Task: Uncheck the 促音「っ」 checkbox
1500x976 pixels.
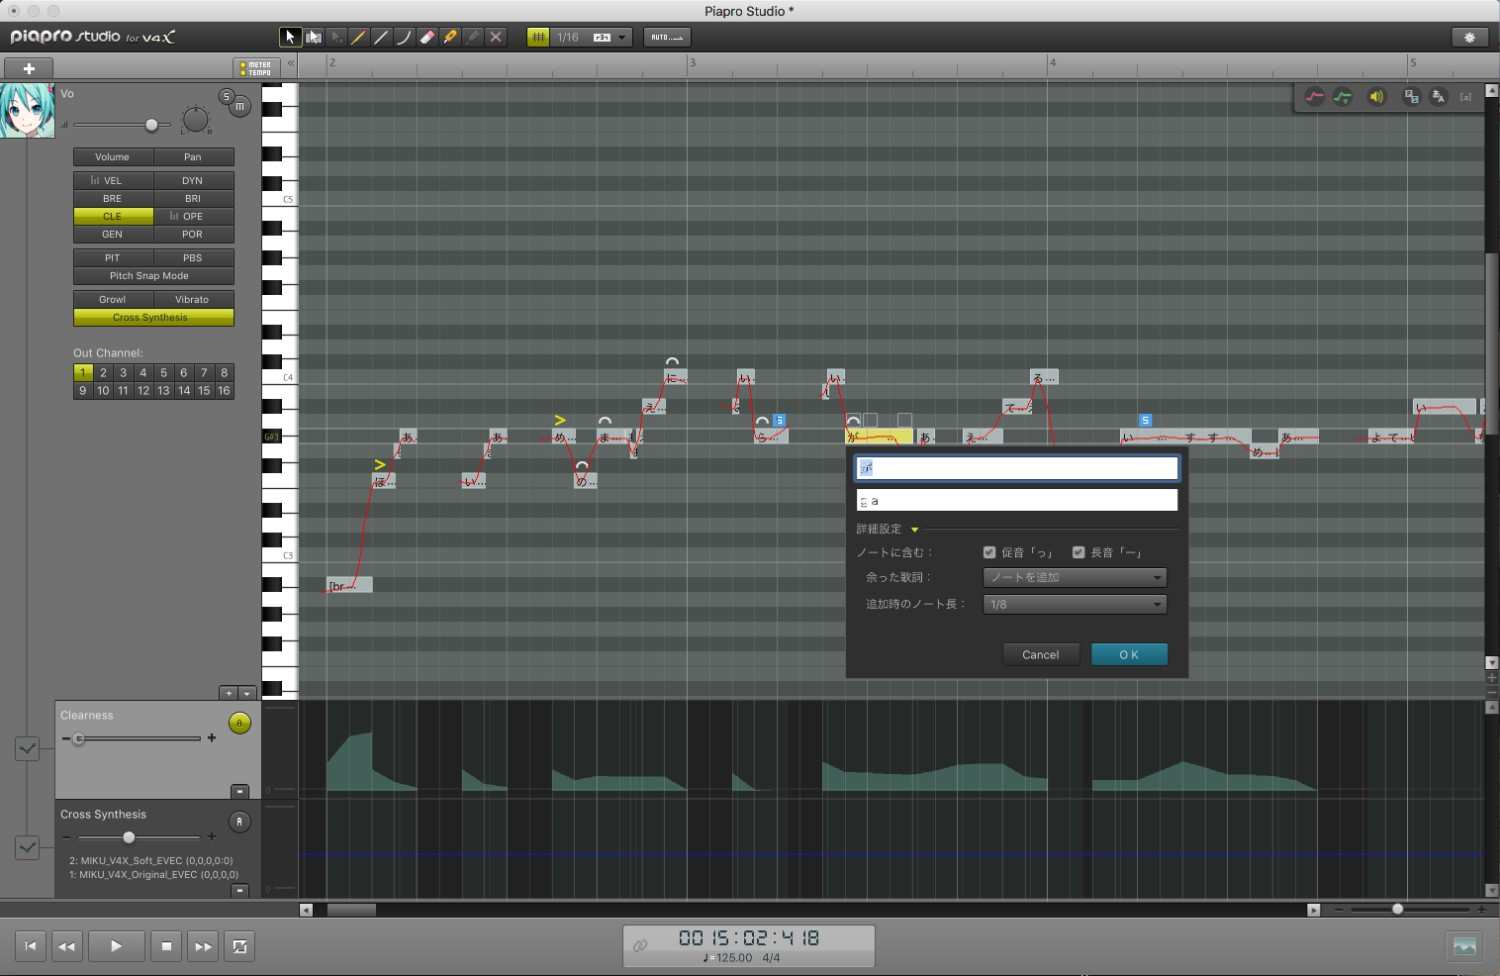Action: 989,552
